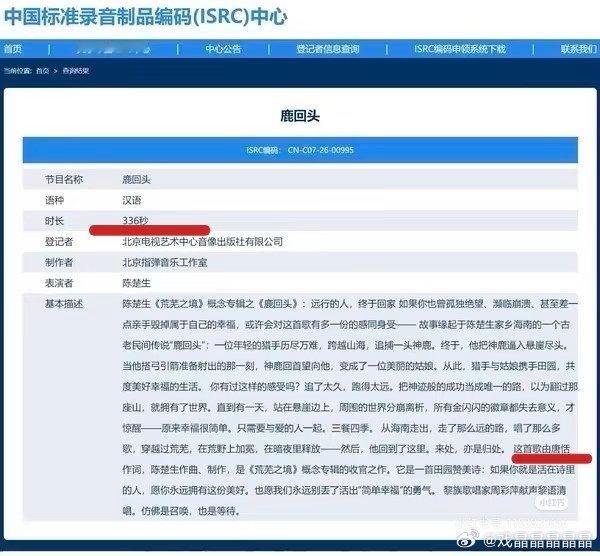Viewport: 600px width, 556px height.
Task: Click the 首页 breadcrumb link
Action: 42,71
